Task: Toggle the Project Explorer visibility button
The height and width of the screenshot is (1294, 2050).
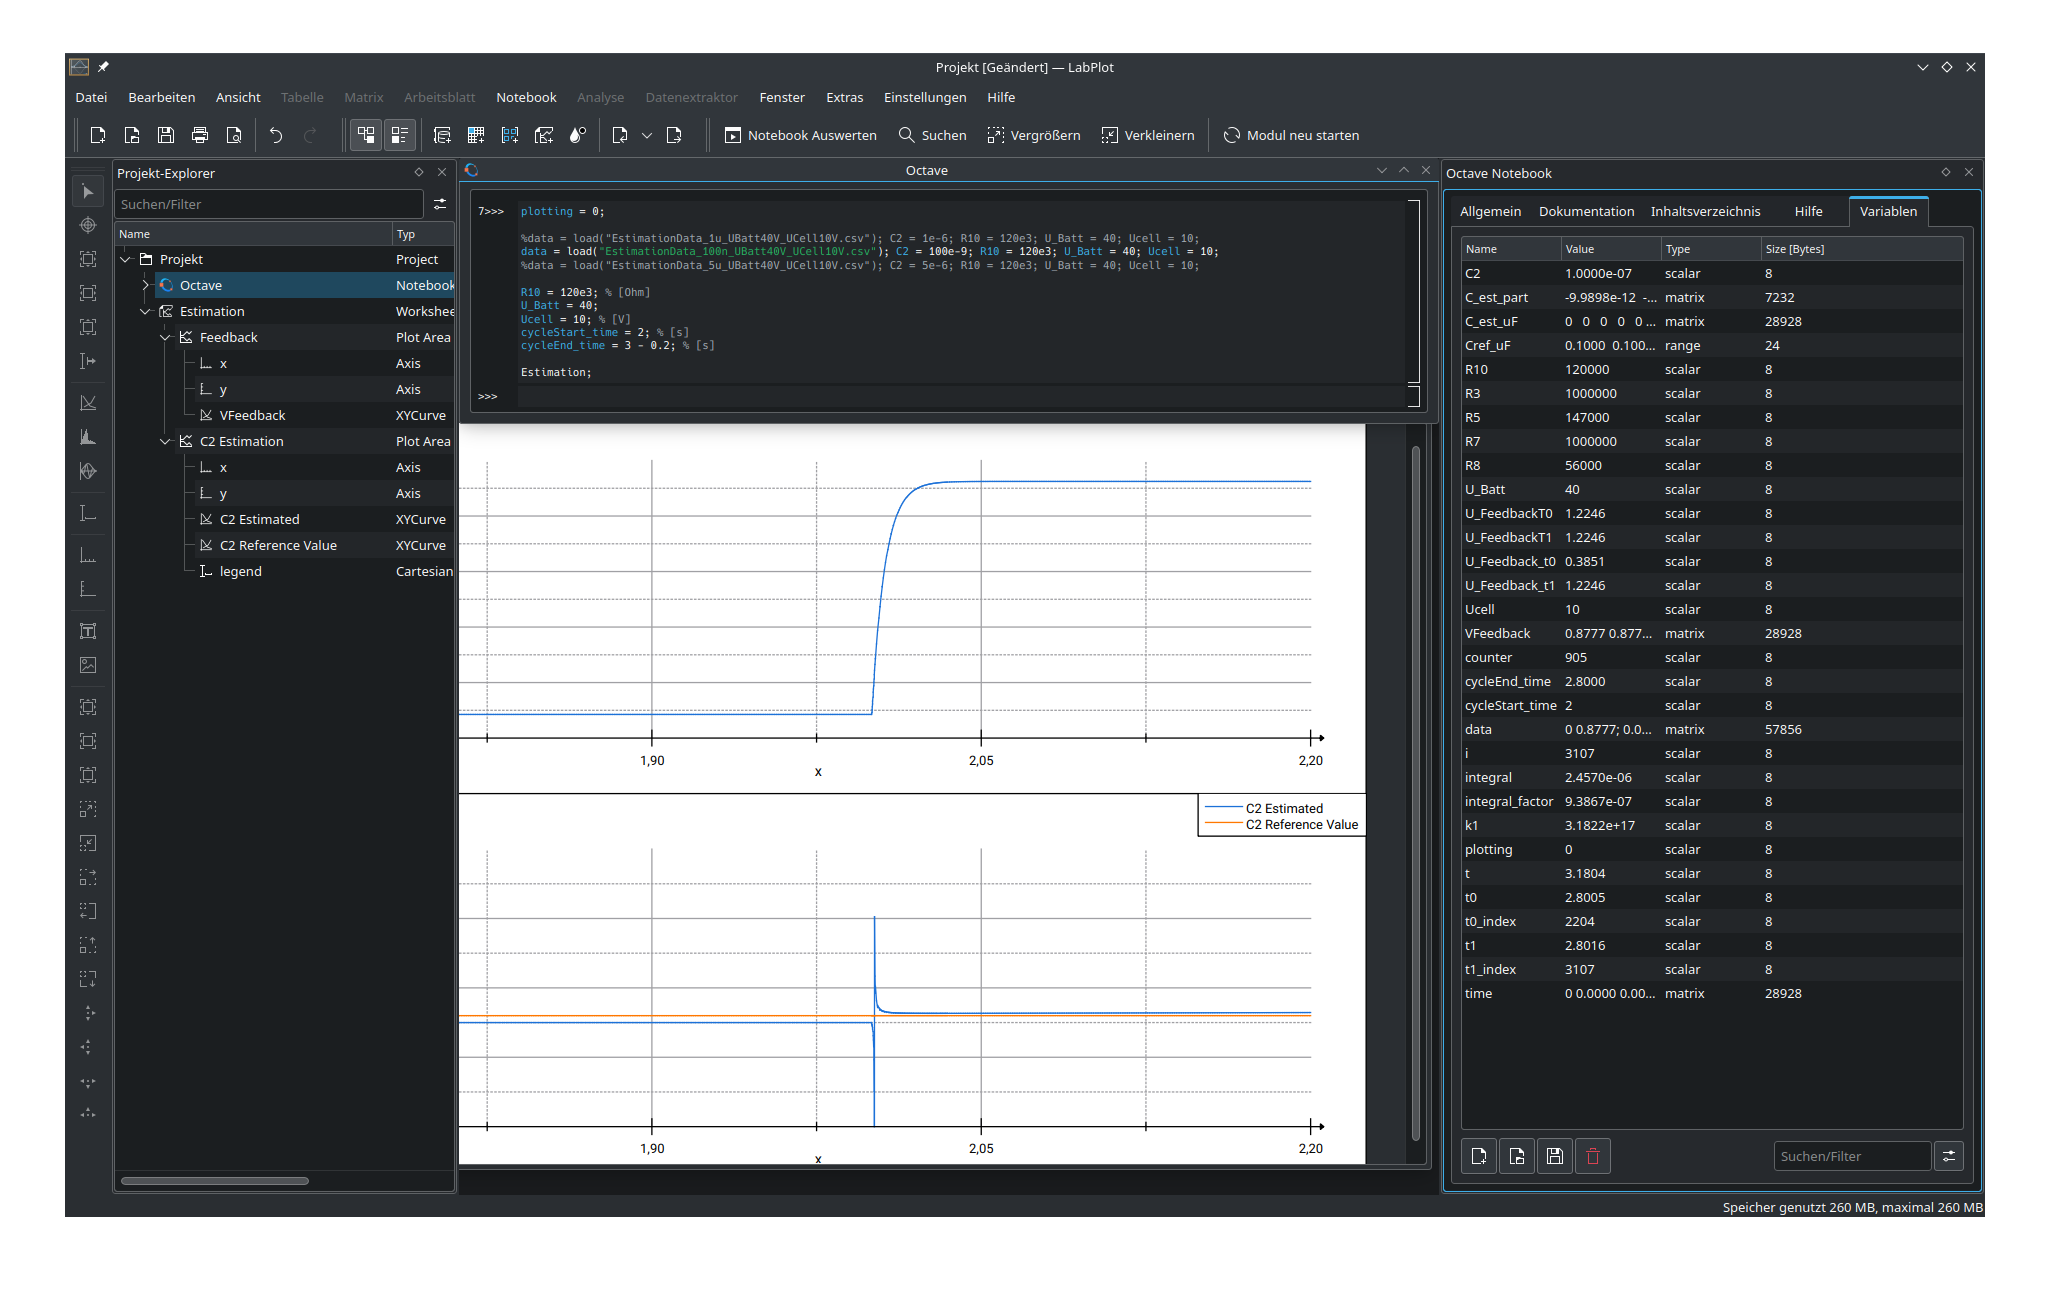Action: (367, 135)
